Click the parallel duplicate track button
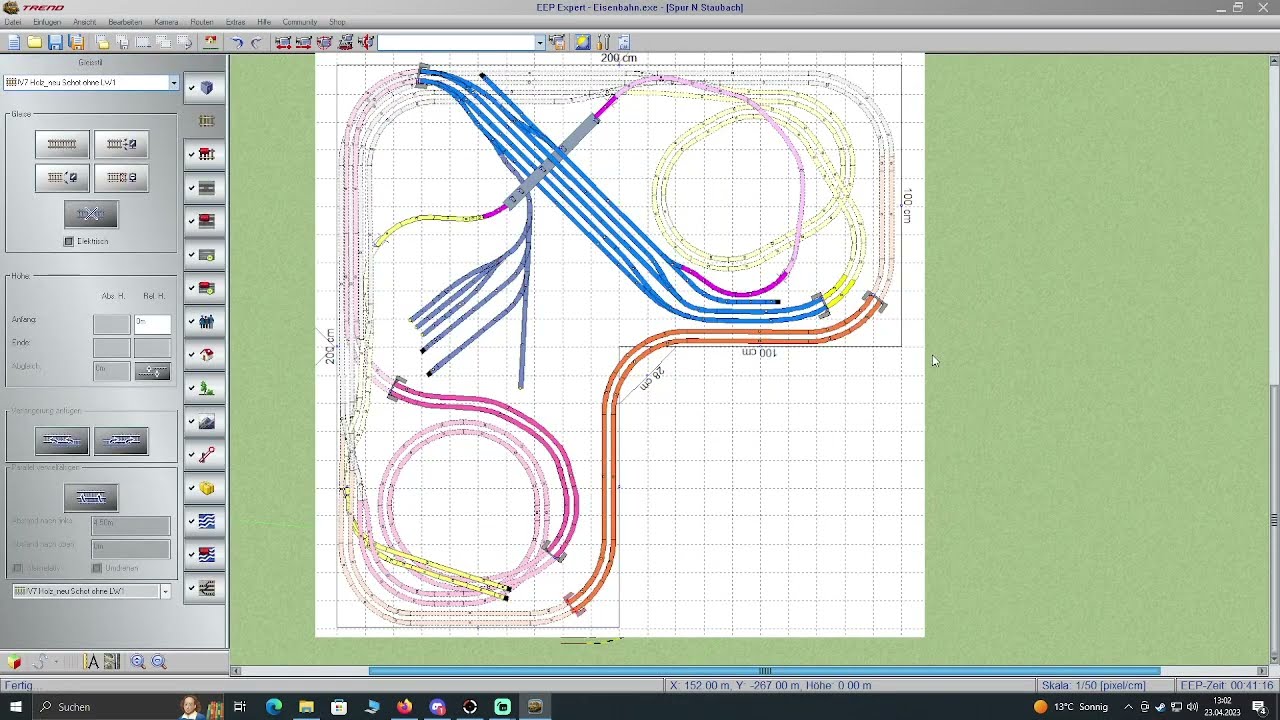1280x720 pixels. (x=91, y=498)
